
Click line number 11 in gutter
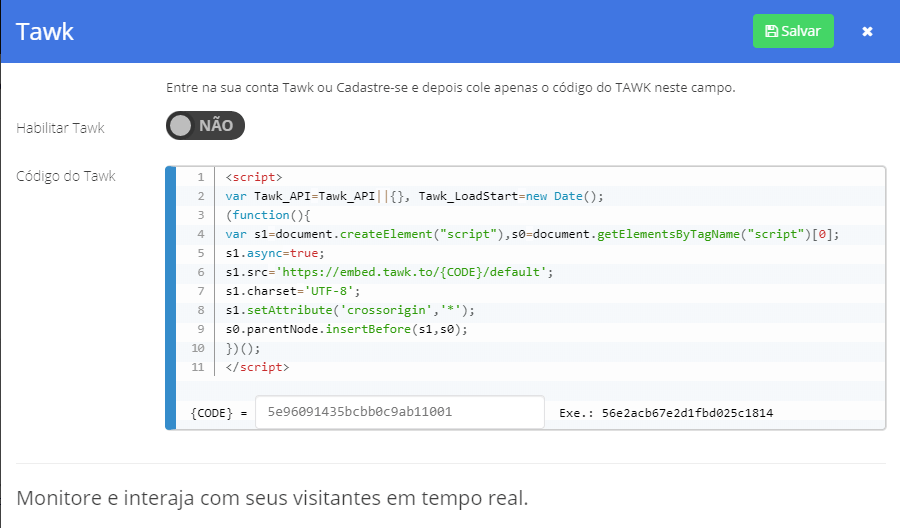(x=197, y=367)
